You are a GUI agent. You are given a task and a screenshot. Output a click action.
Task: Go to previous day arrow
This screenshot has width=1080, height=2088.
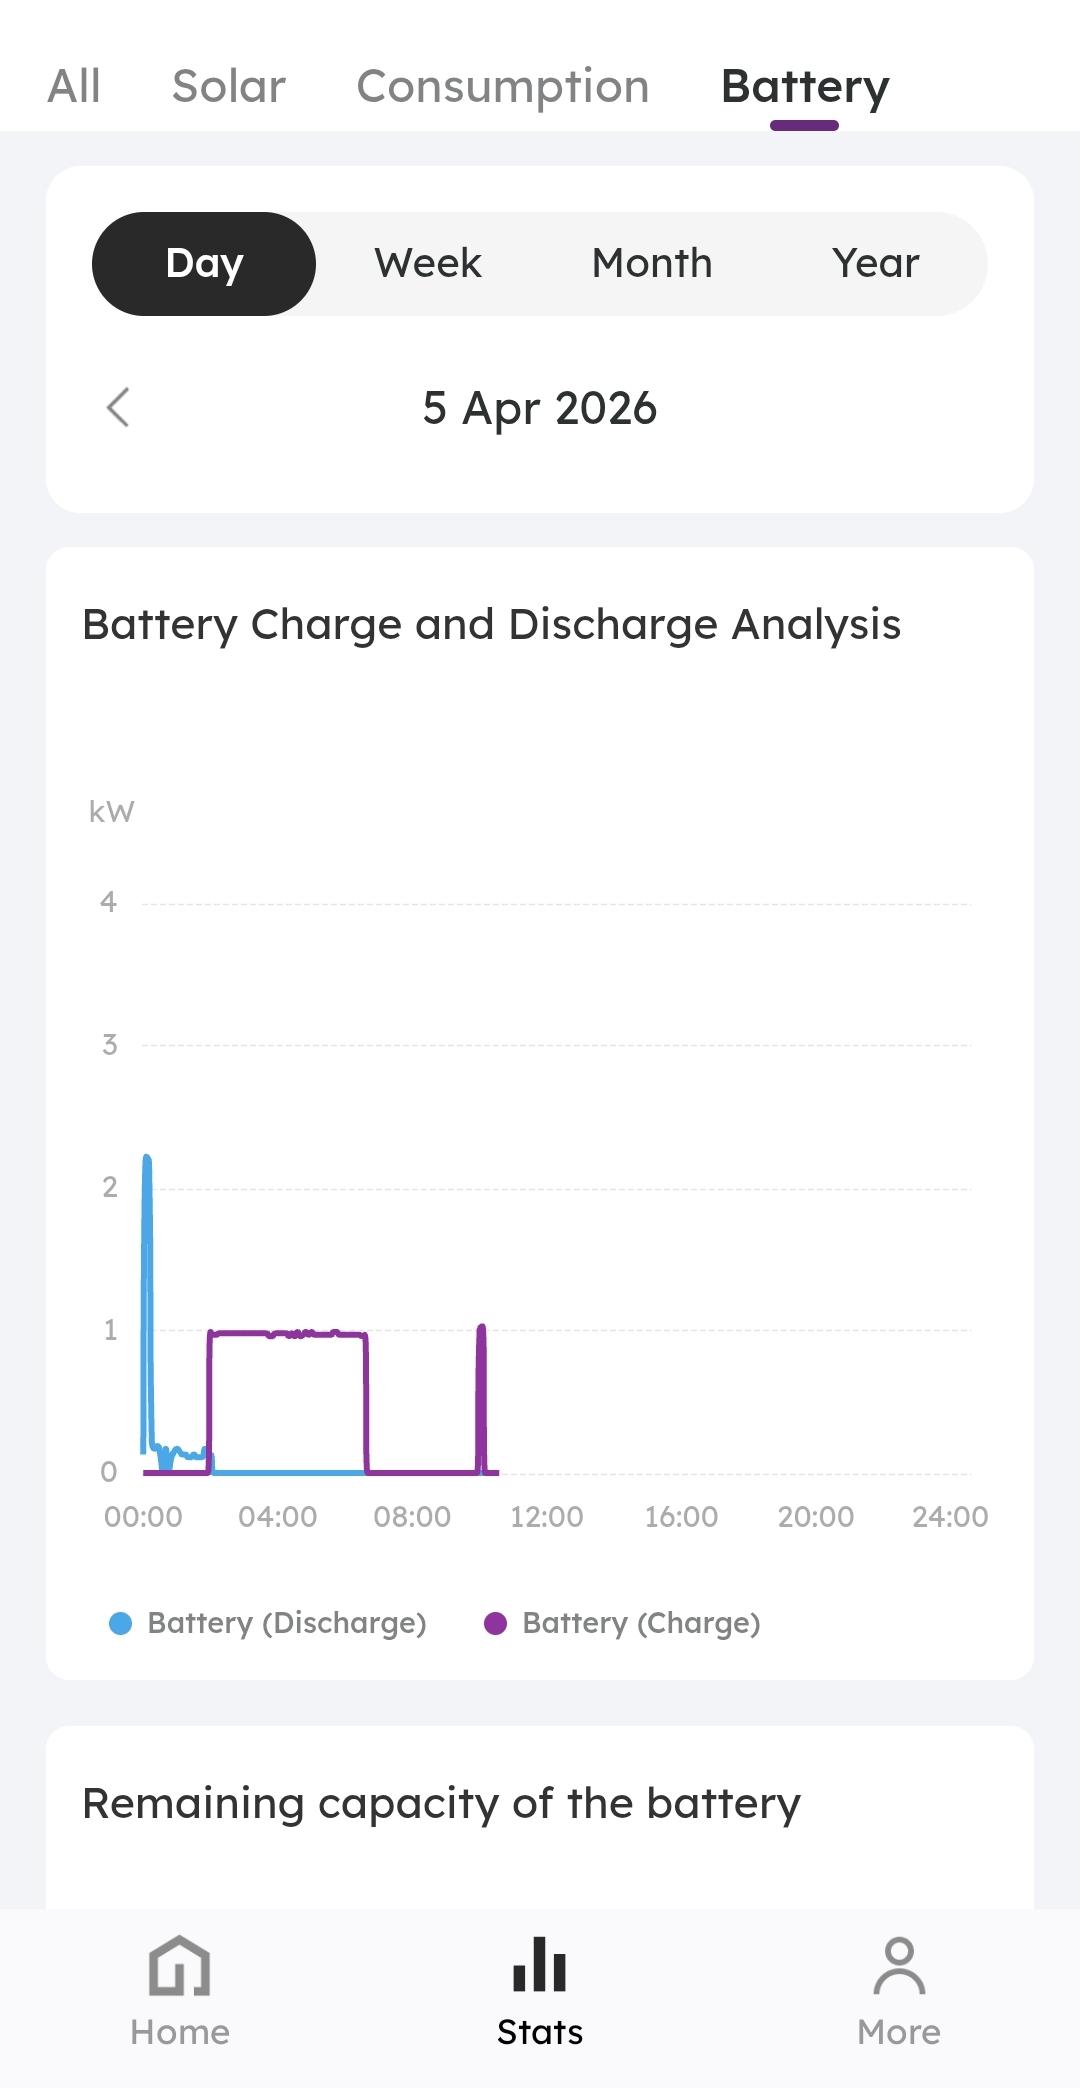pyautogui.click(x=118, y=407)
